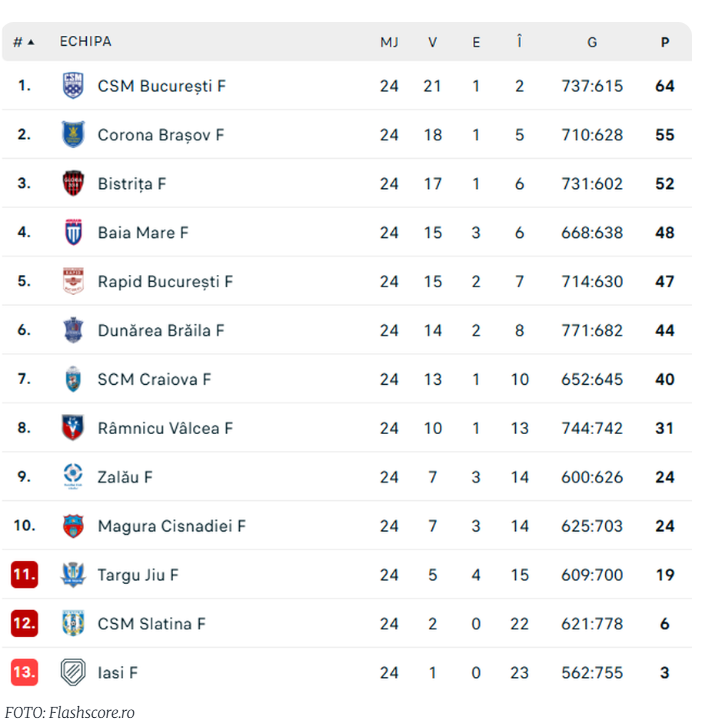726x728 pixels.
Task: Click the Iasi F placeholder shield icon
Action: click(73, 672)
